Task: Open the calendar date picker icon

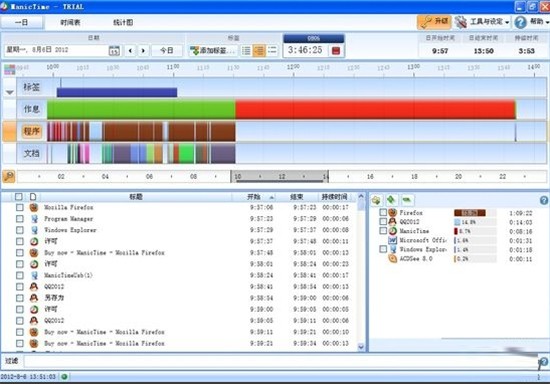Action: (x=114, y=51)
